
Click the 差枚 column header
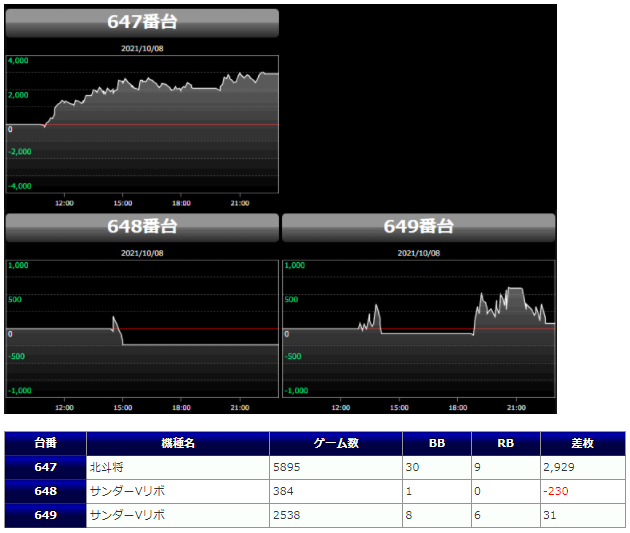click(x=583, y=443)
